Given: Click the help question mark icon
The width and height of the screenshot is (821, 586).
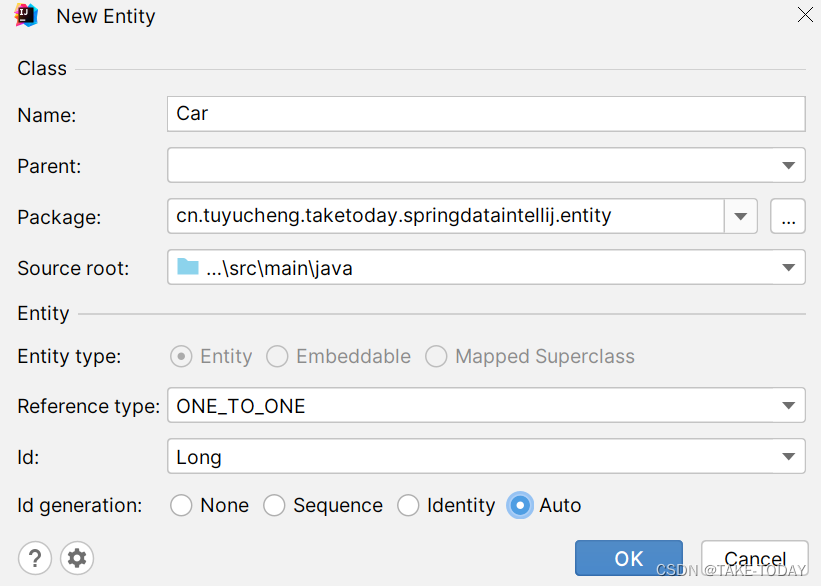Looking at the screenshot, I should 34,558.
